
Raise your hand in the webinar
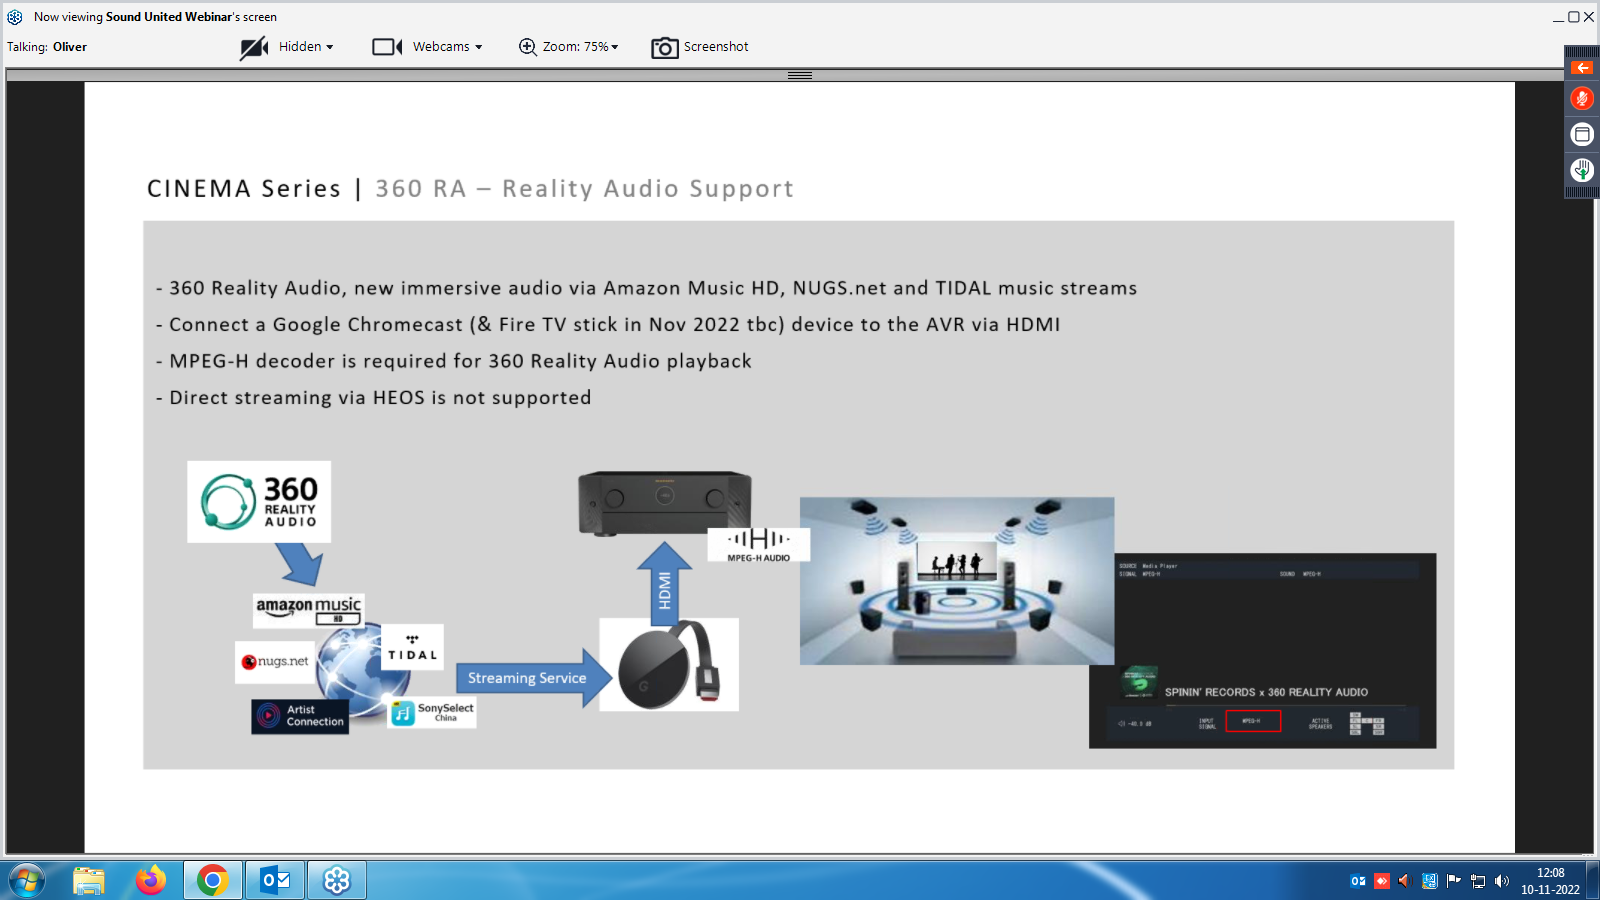tap(1582, 170)
